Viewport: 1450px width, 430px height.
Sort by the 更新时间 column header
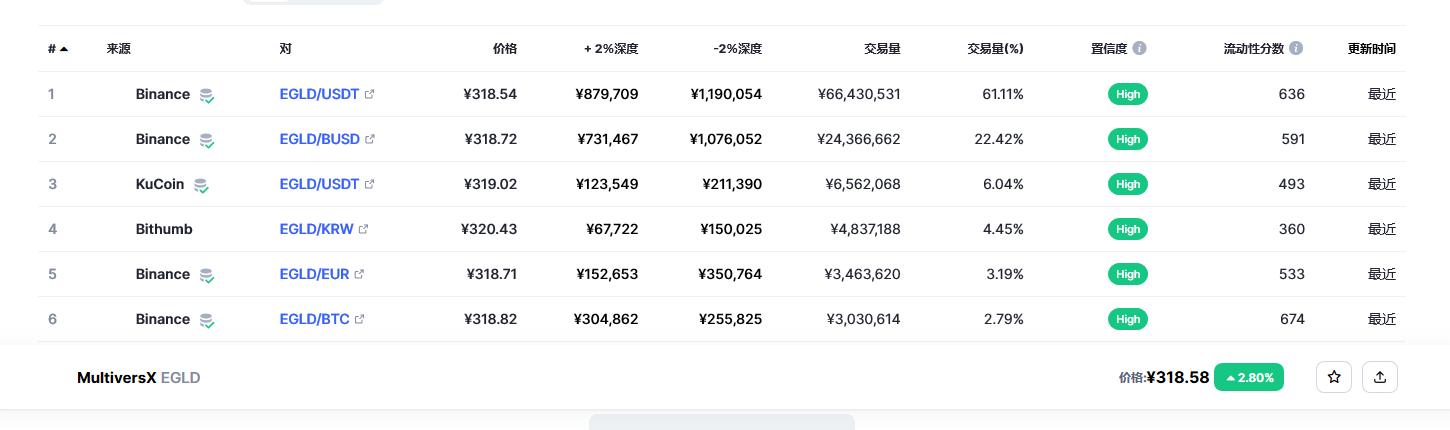tap(1372, 48)
